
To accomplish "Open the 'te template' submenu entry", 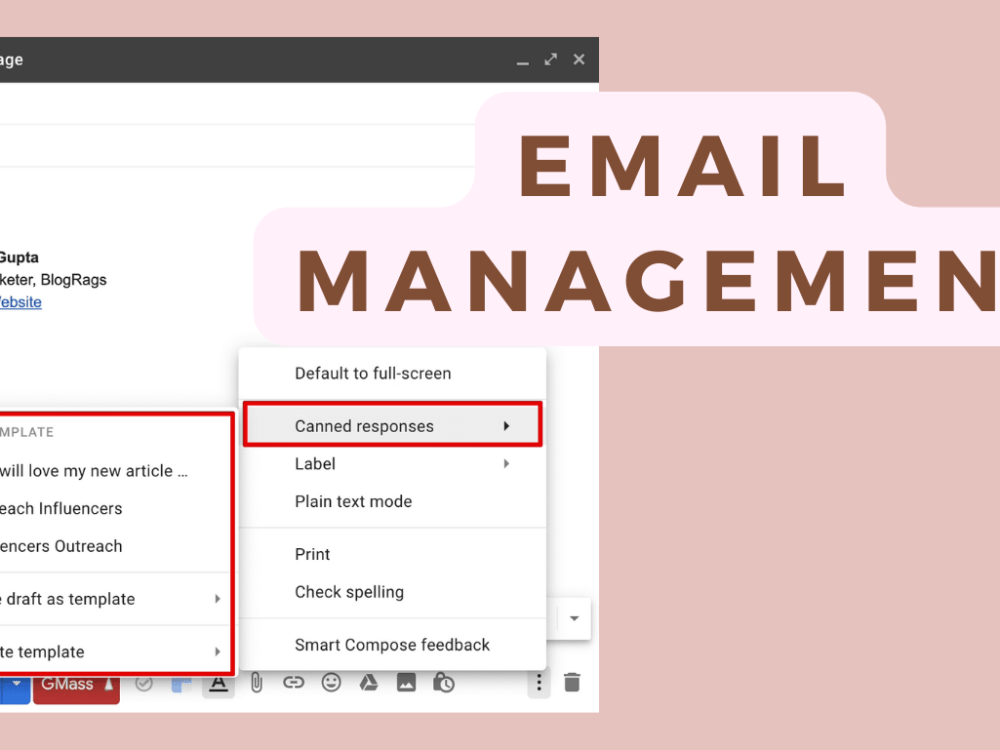I will click(115, 652).
